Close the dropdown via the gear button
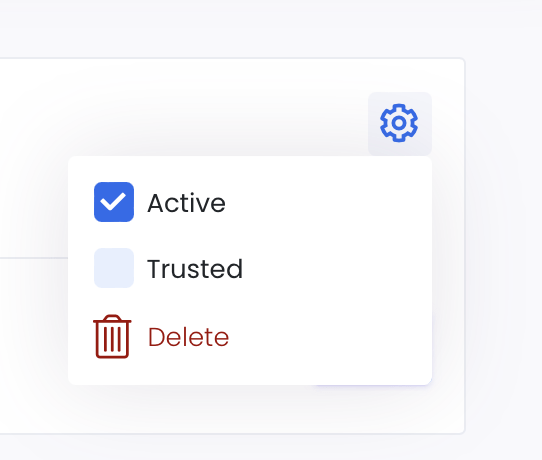 tap(400, 124)
